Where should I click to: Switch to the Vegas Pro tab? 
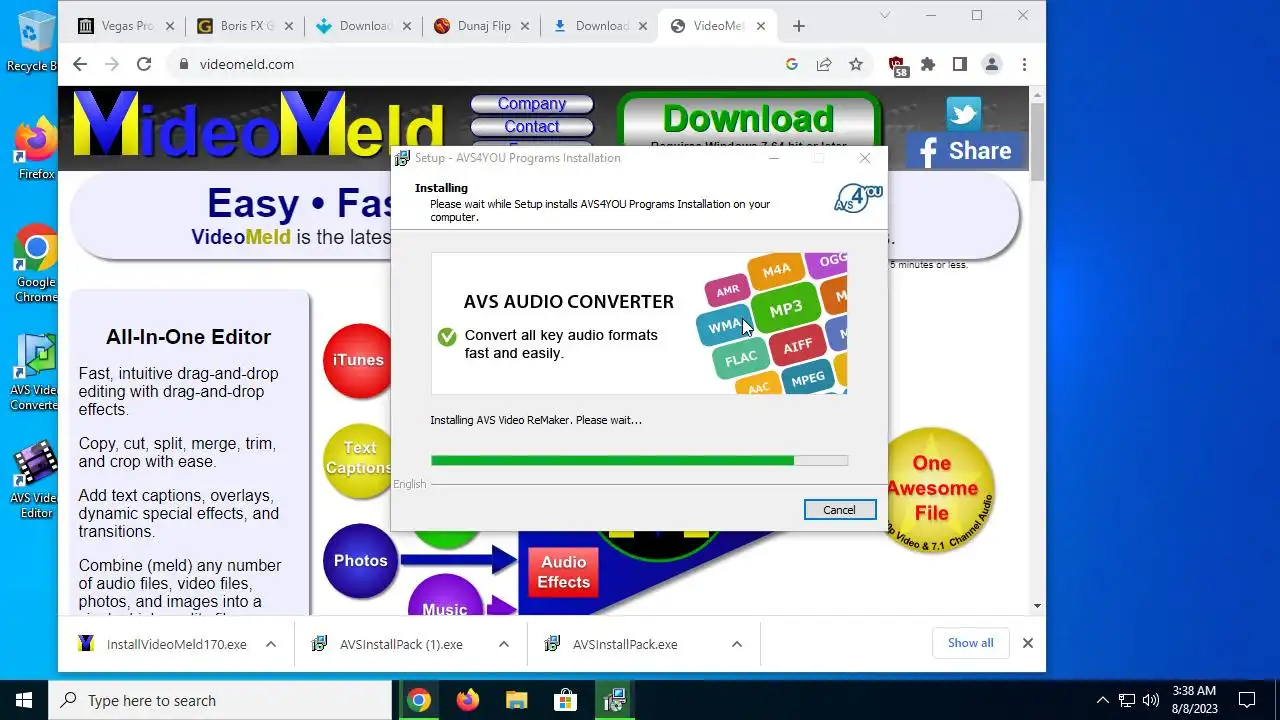(x=127, y=26)
